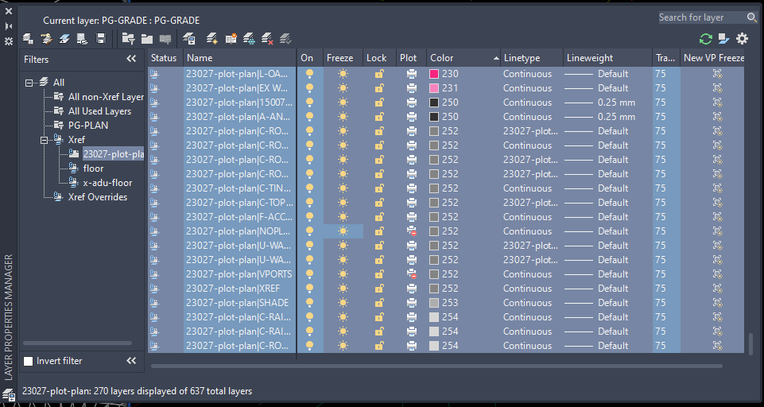Click into the Search for layer field
764x407 pixels.
702,18
